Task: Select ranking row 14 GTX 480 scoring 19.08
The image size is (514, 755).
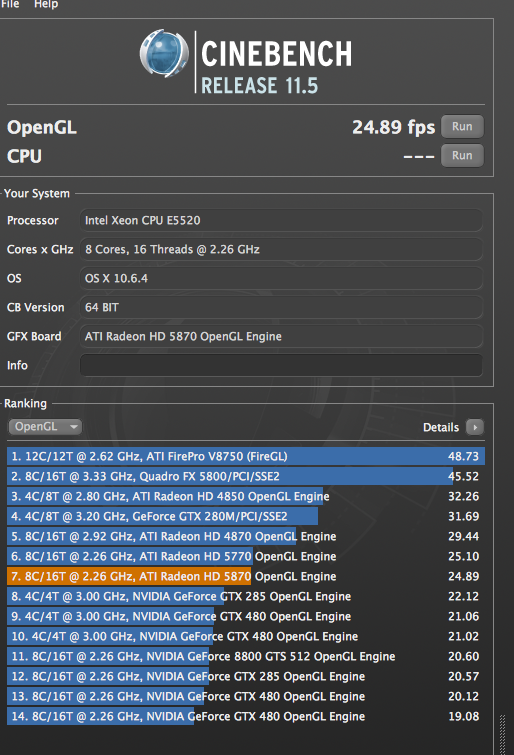Action: pos(246,716)
